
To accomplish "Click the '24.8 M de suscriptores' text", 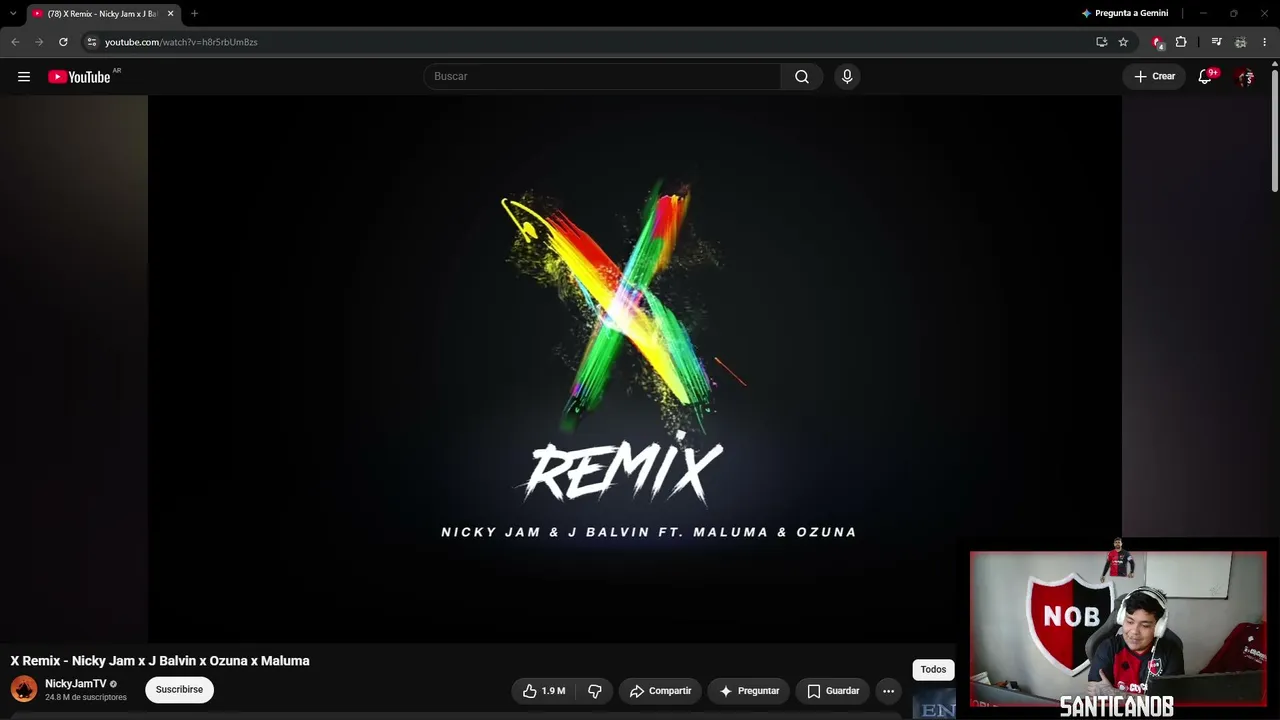I will point(86,697).
